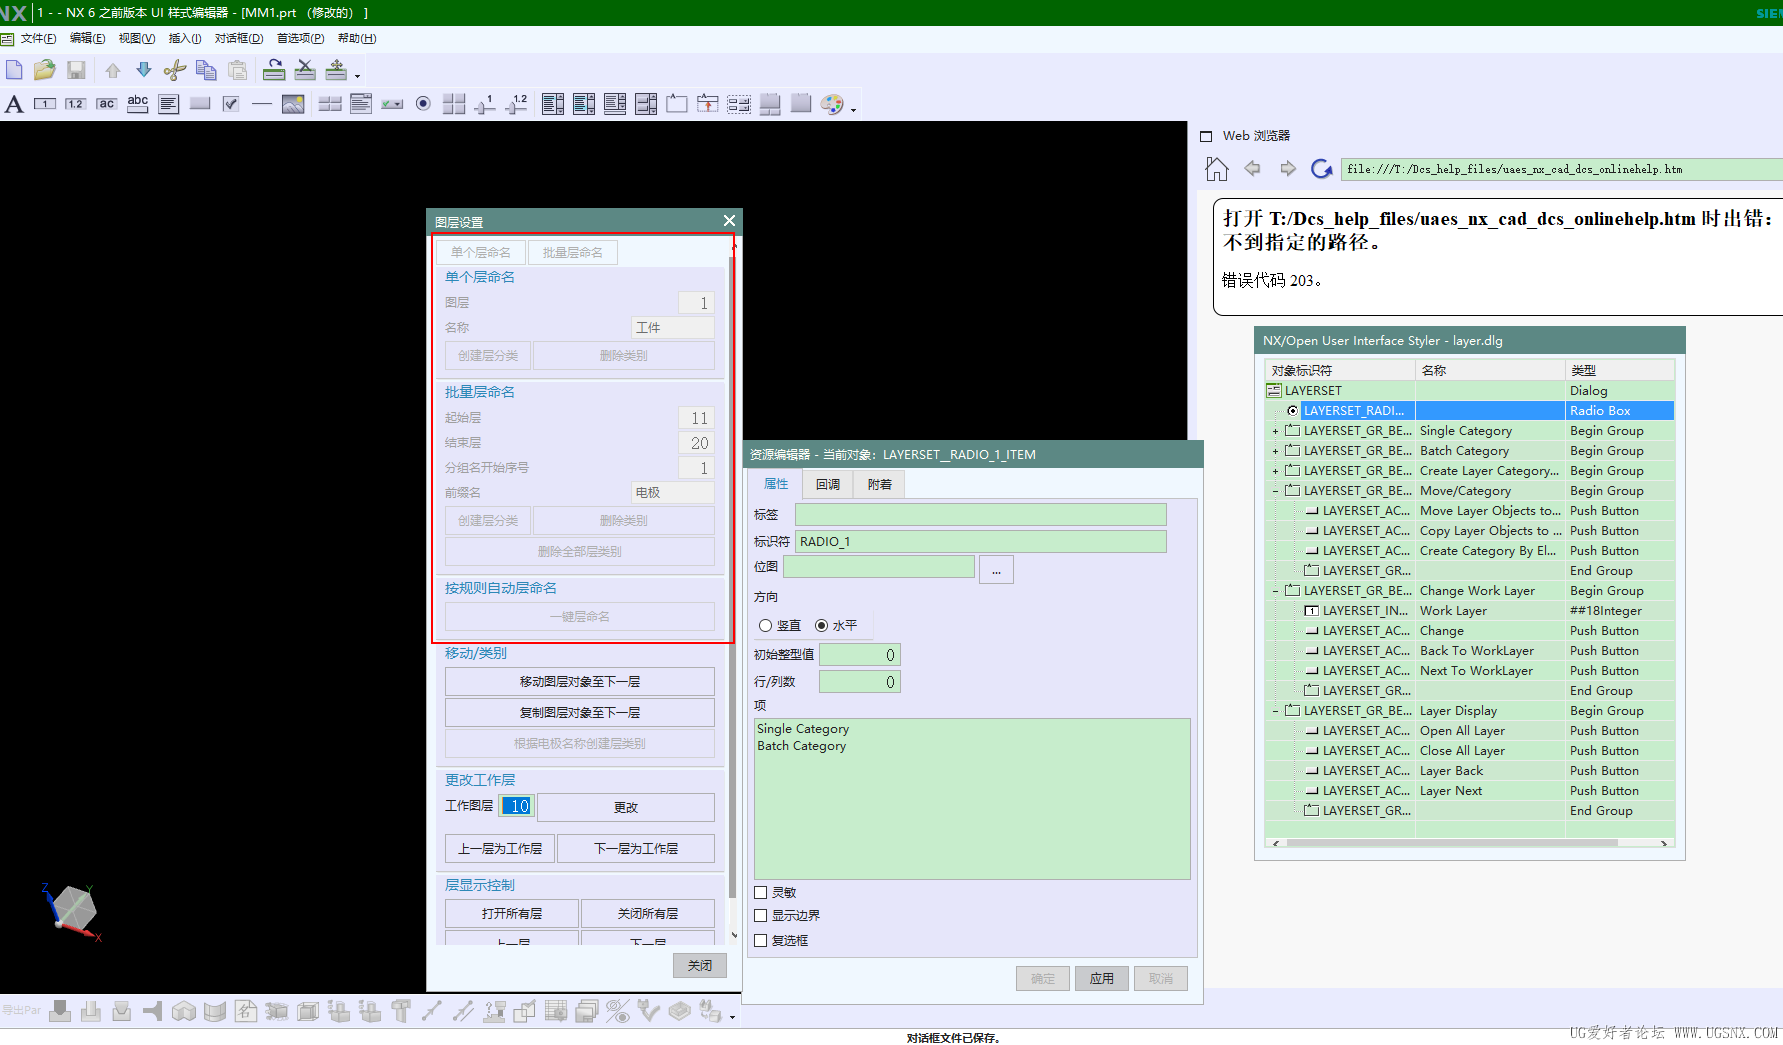Insert a wide string (abc) control
Screen dimensions: 1783x1045
[138, 104]
